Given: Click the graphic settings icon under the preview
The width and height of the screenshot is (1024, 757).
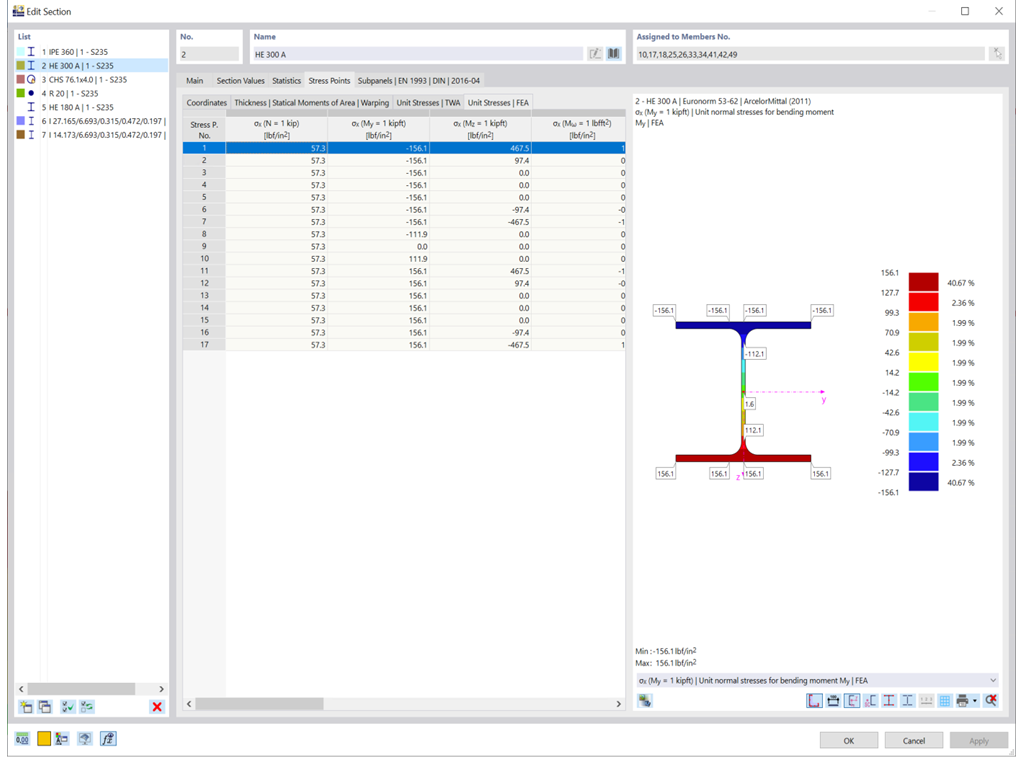Looking at the screenshot, I should [645, 701].
